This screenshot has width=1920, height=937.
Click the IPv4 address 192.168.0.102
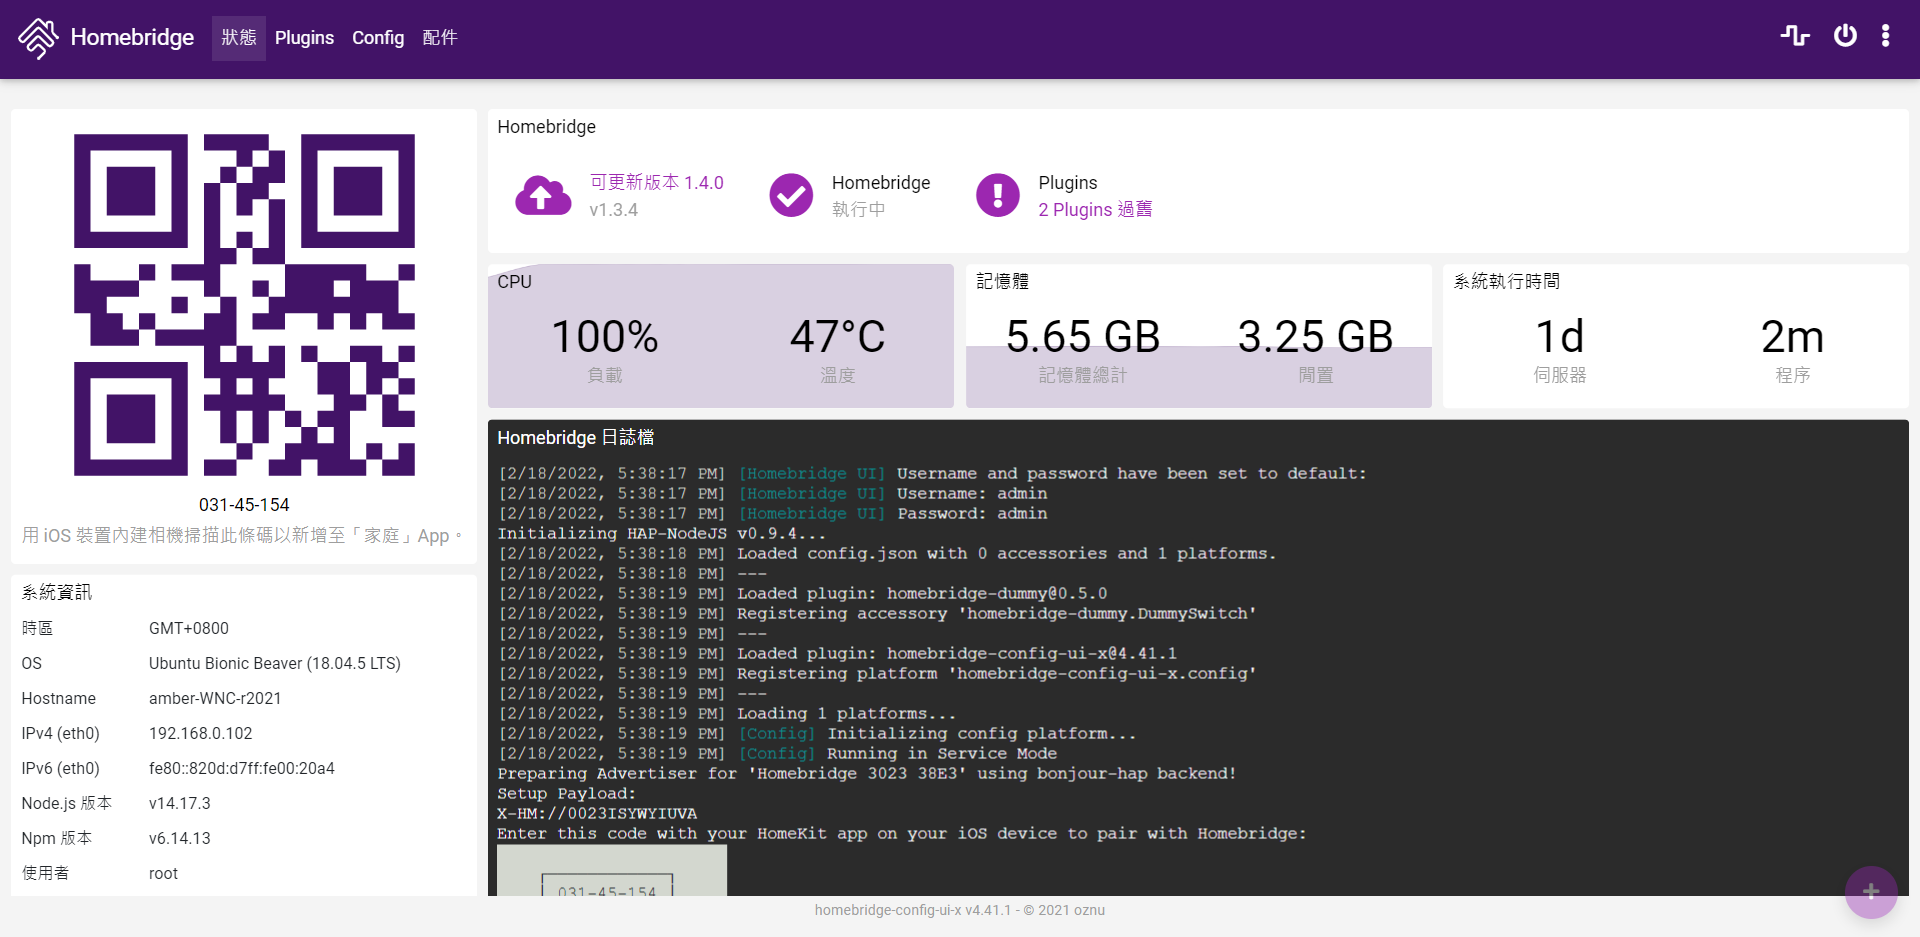200,734
